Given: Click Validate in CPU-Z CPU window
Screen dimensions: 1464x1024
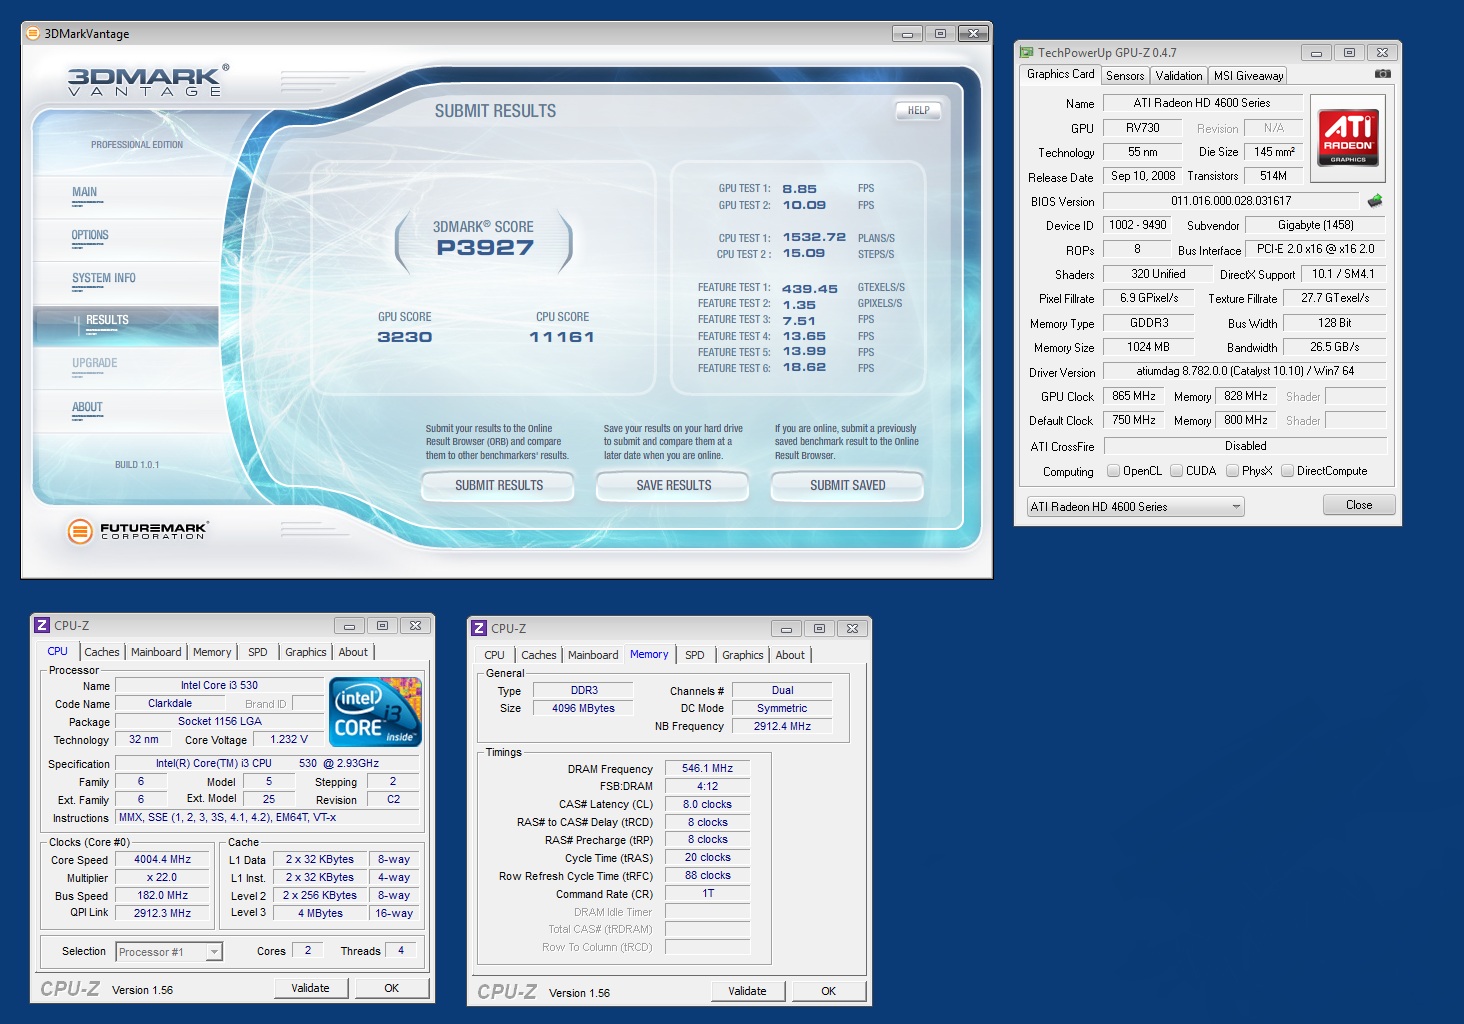Looking at the screenshot, I should tap(311, 988).
